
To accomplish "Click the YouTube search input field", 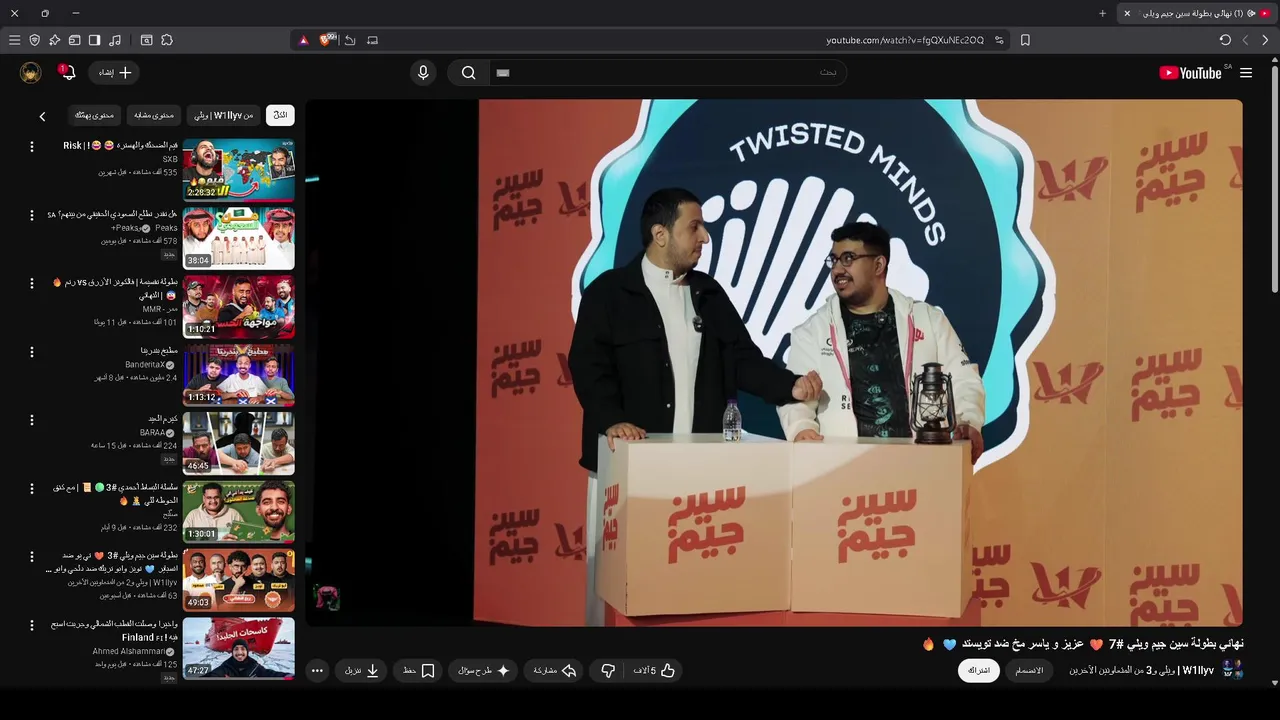I will (x=670, y=73).
